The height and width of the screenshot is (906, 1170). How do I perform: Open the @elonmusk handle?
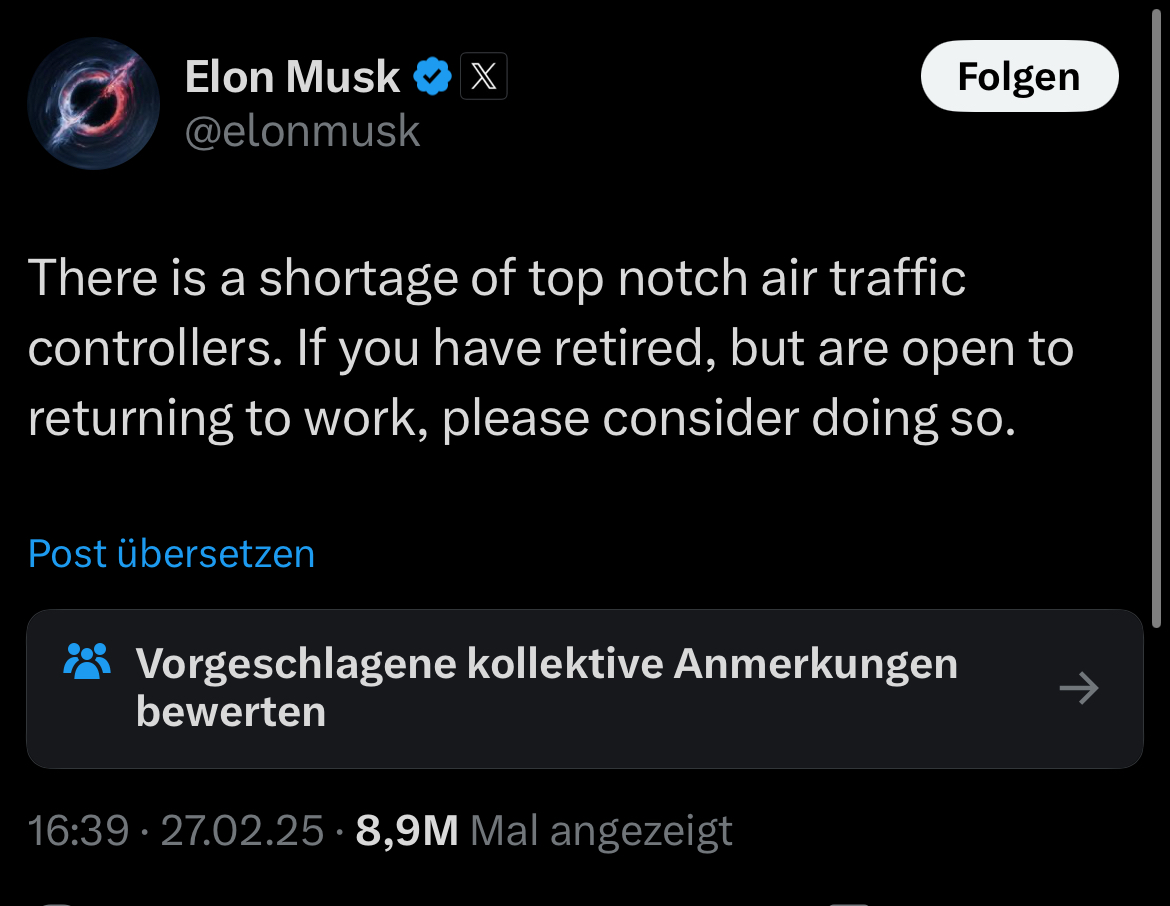302,131
